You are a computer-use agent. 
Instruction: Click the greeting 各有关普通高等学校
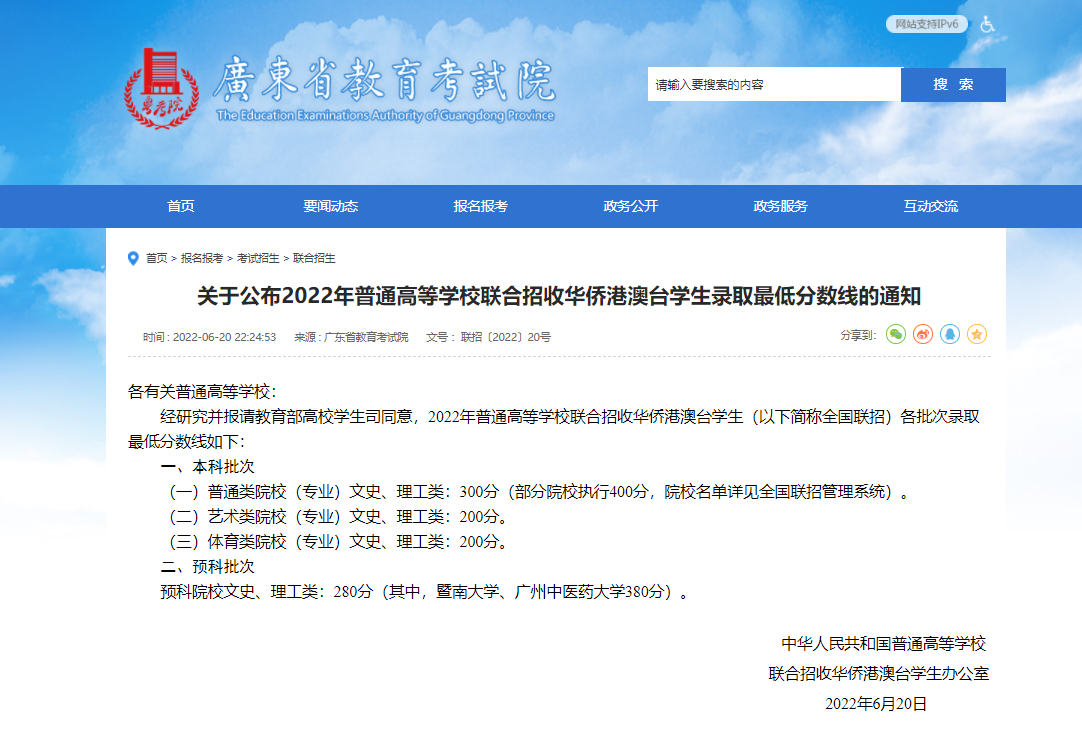(201, 391)
